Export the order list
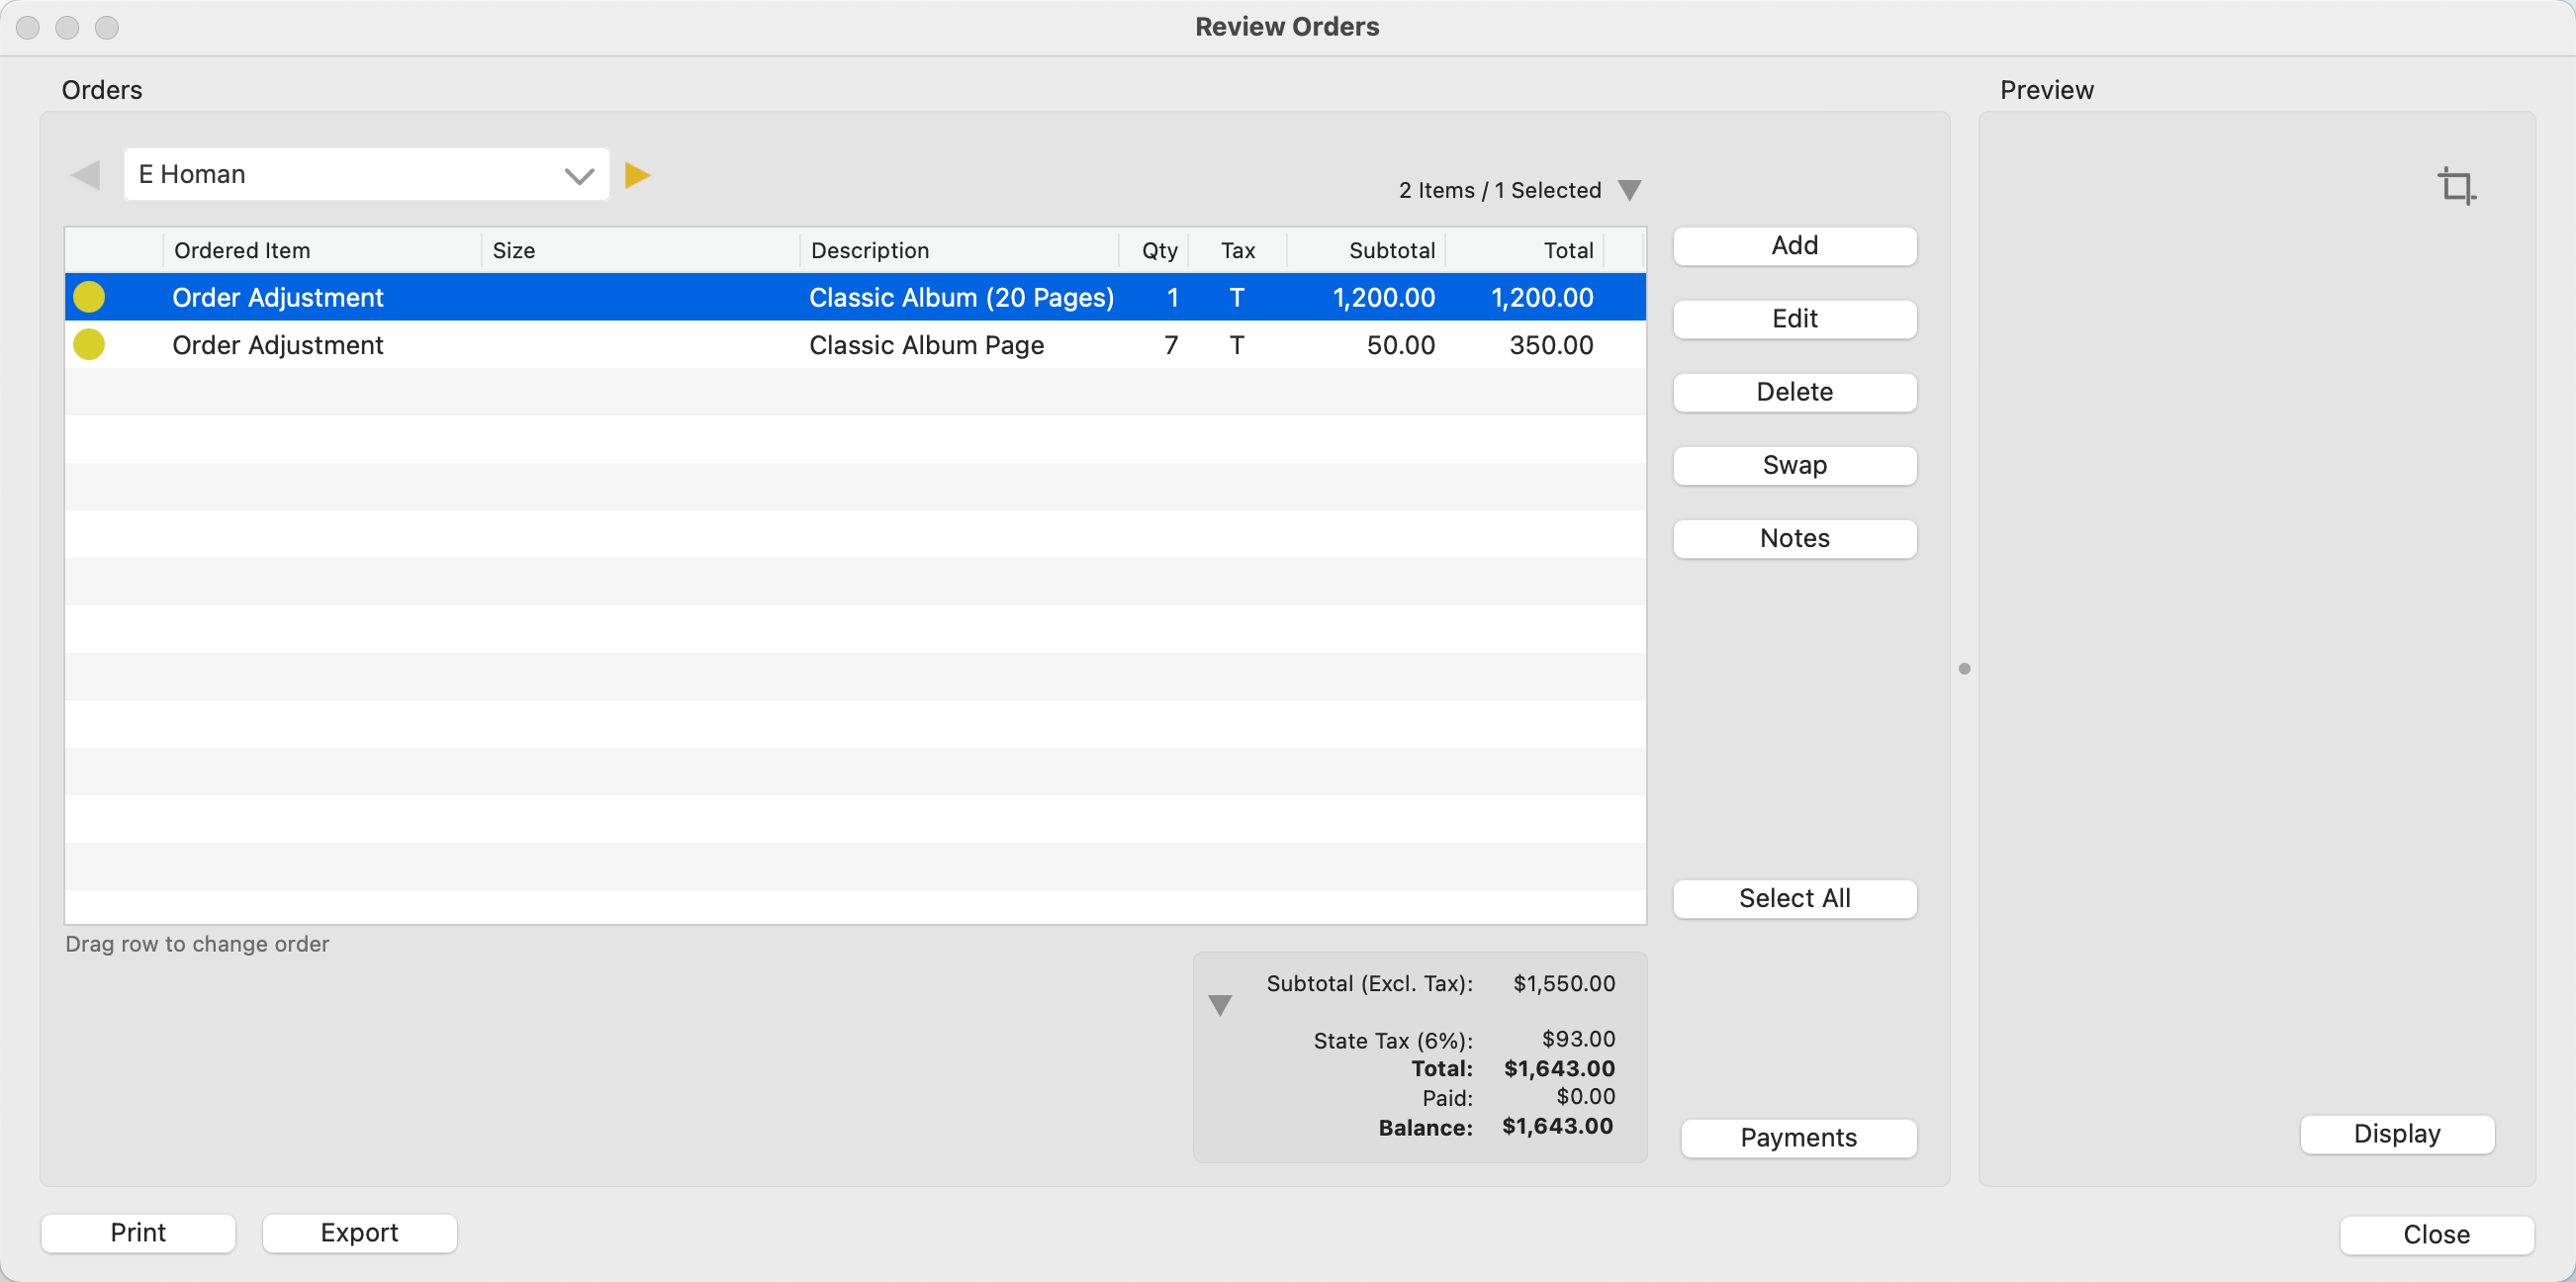The width and height of the screenshot is (2576, 1282). 359,1232
